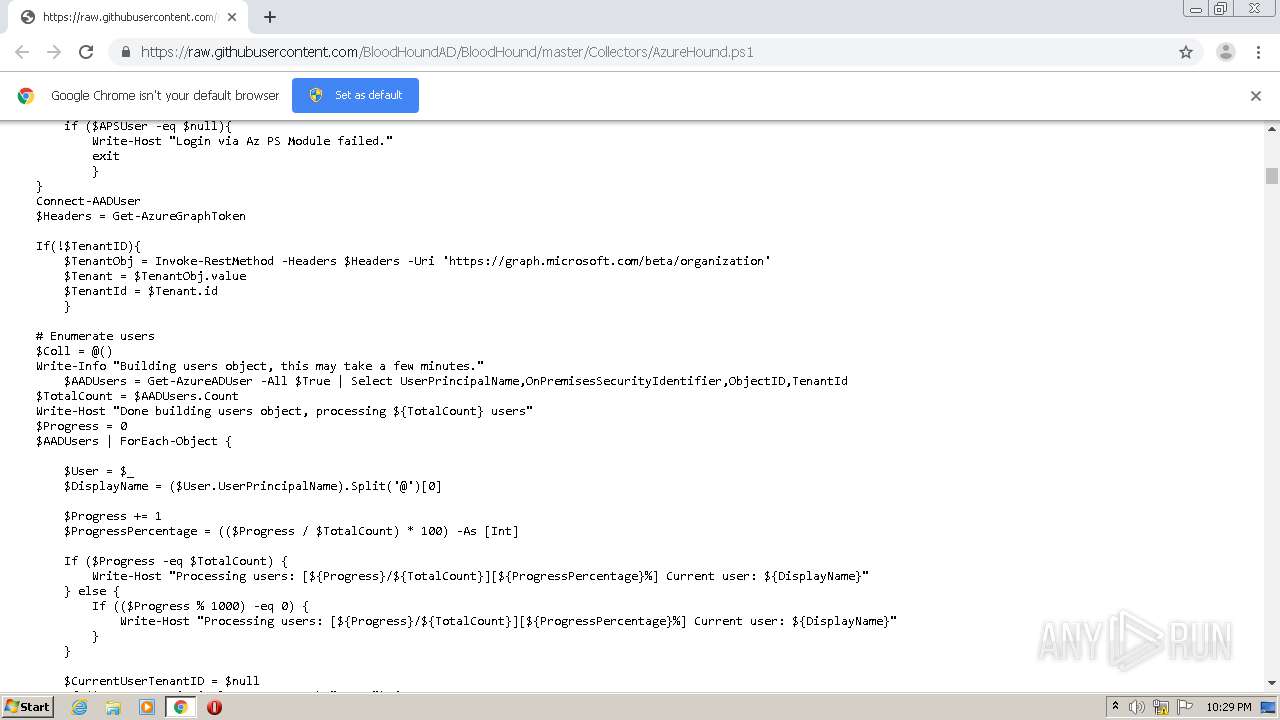
Task: Open Windows Explorer folder on taskbar
Action: point(113,707)
